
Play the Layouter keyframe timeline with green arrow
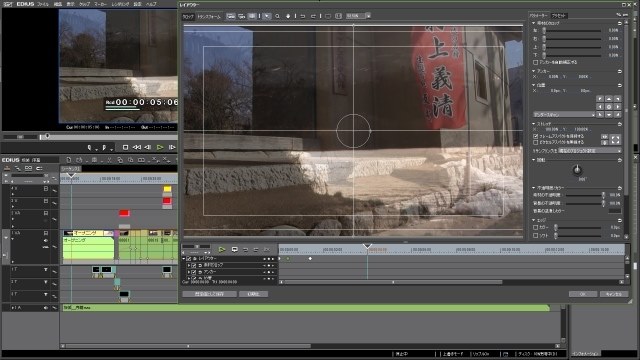(x=222, y=249)
